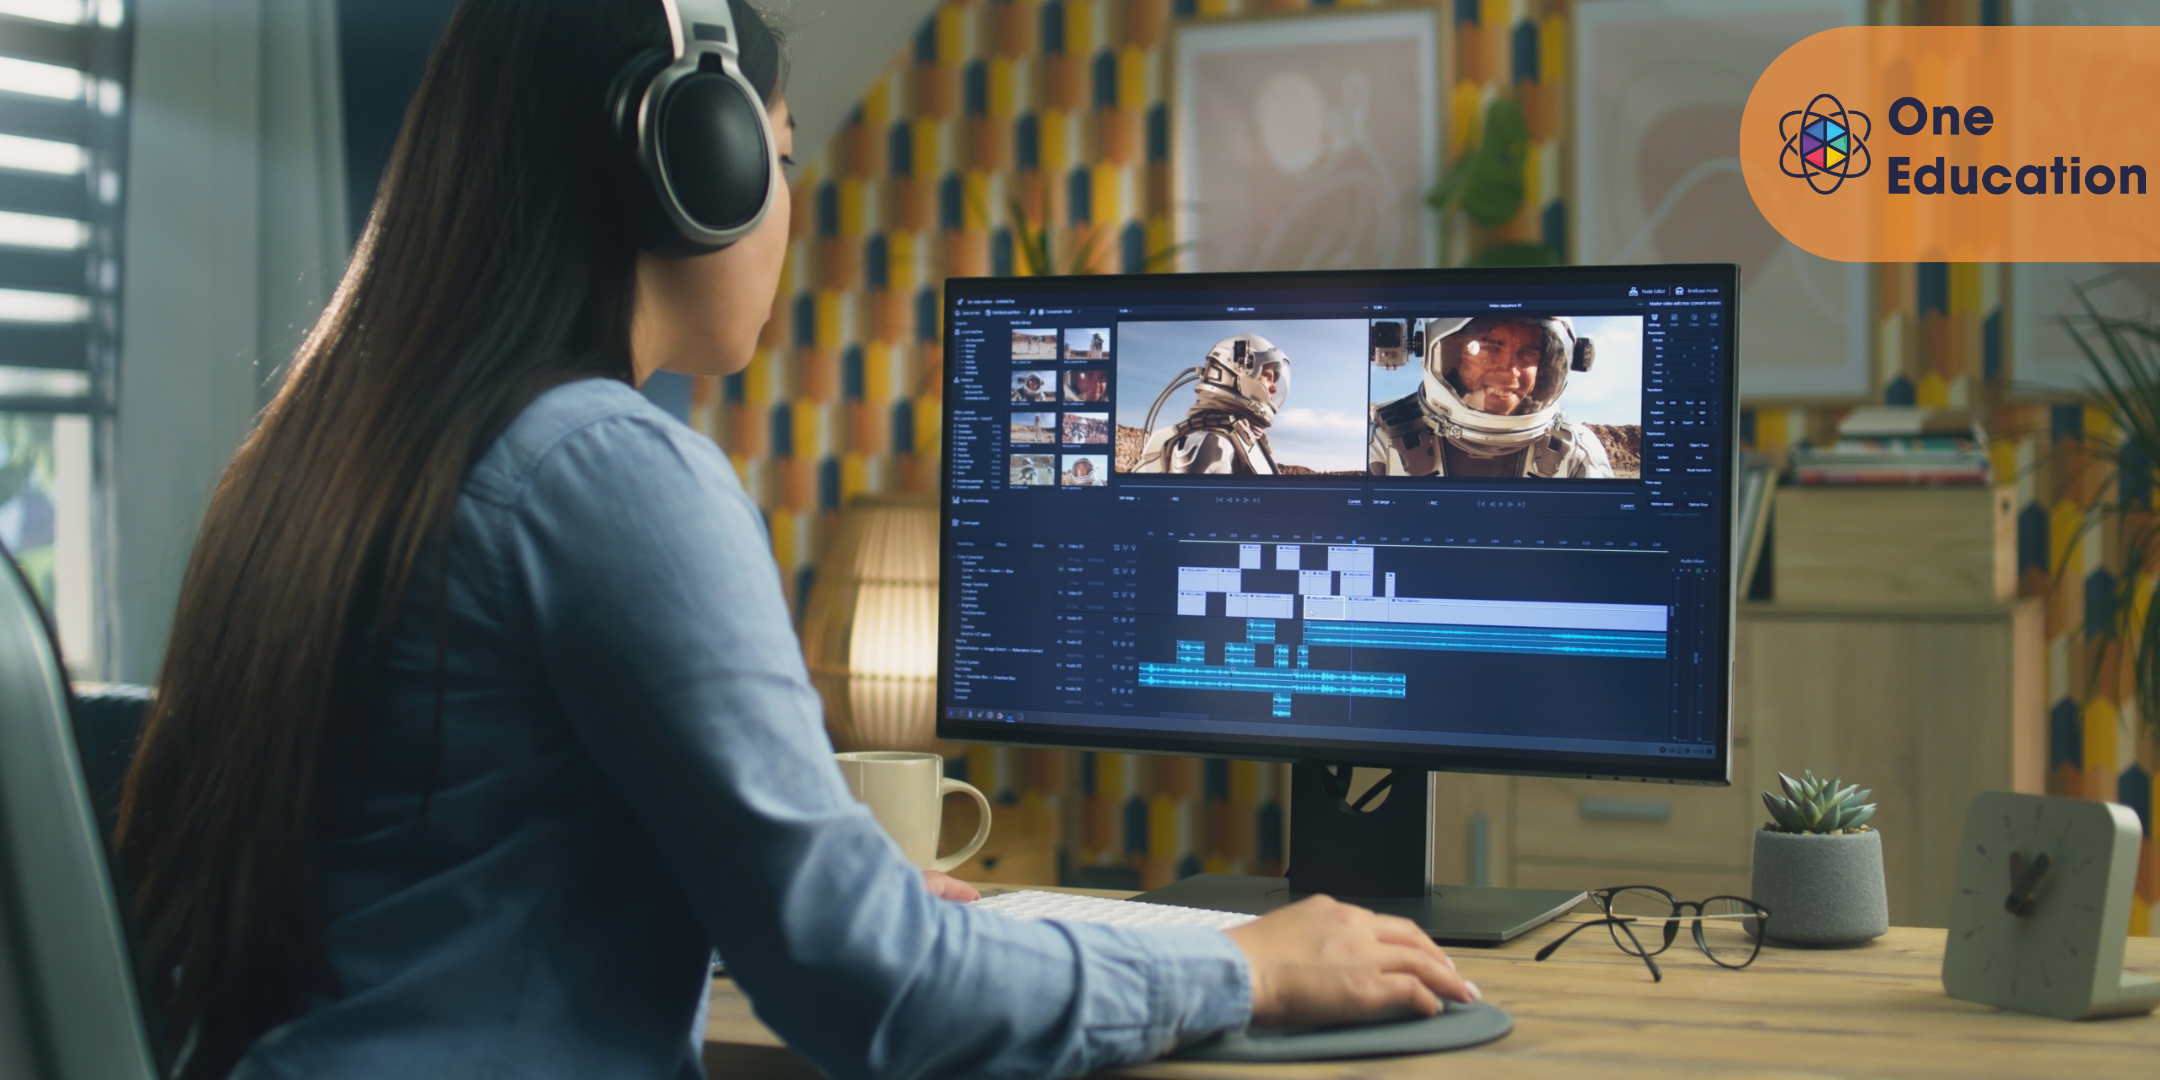
Task: Click the Object Track button
Action: [1699, 445]
